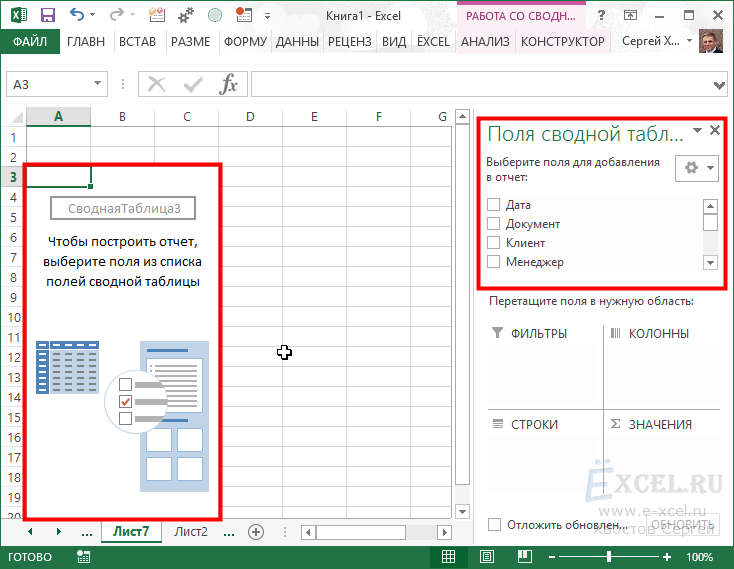The width and height of the screenshot is (734, 569).
Task: Click the ОБНОВИТЬ button
Action: click(683, 525)
